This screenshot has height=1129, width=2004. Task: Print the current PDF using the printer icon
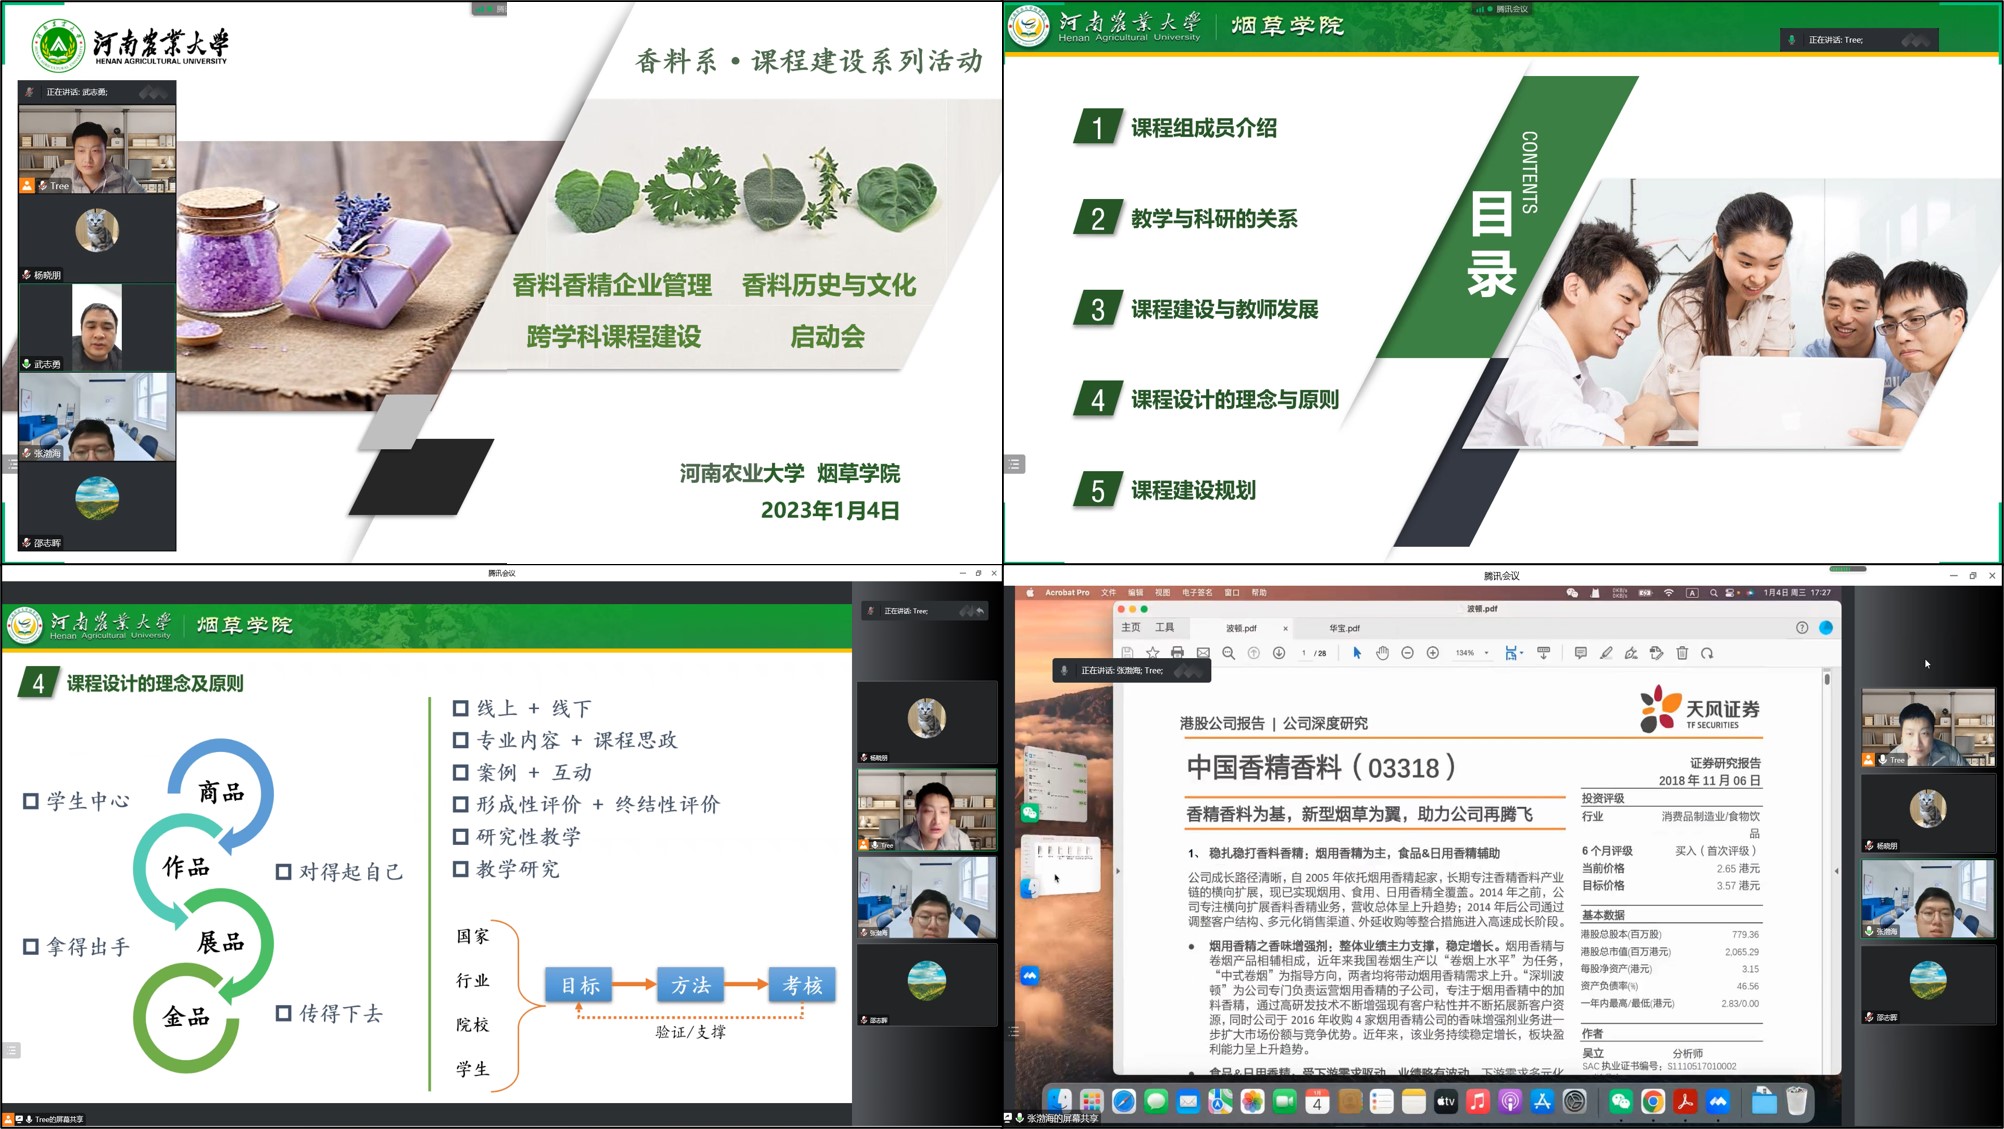tap(1178, 652)
